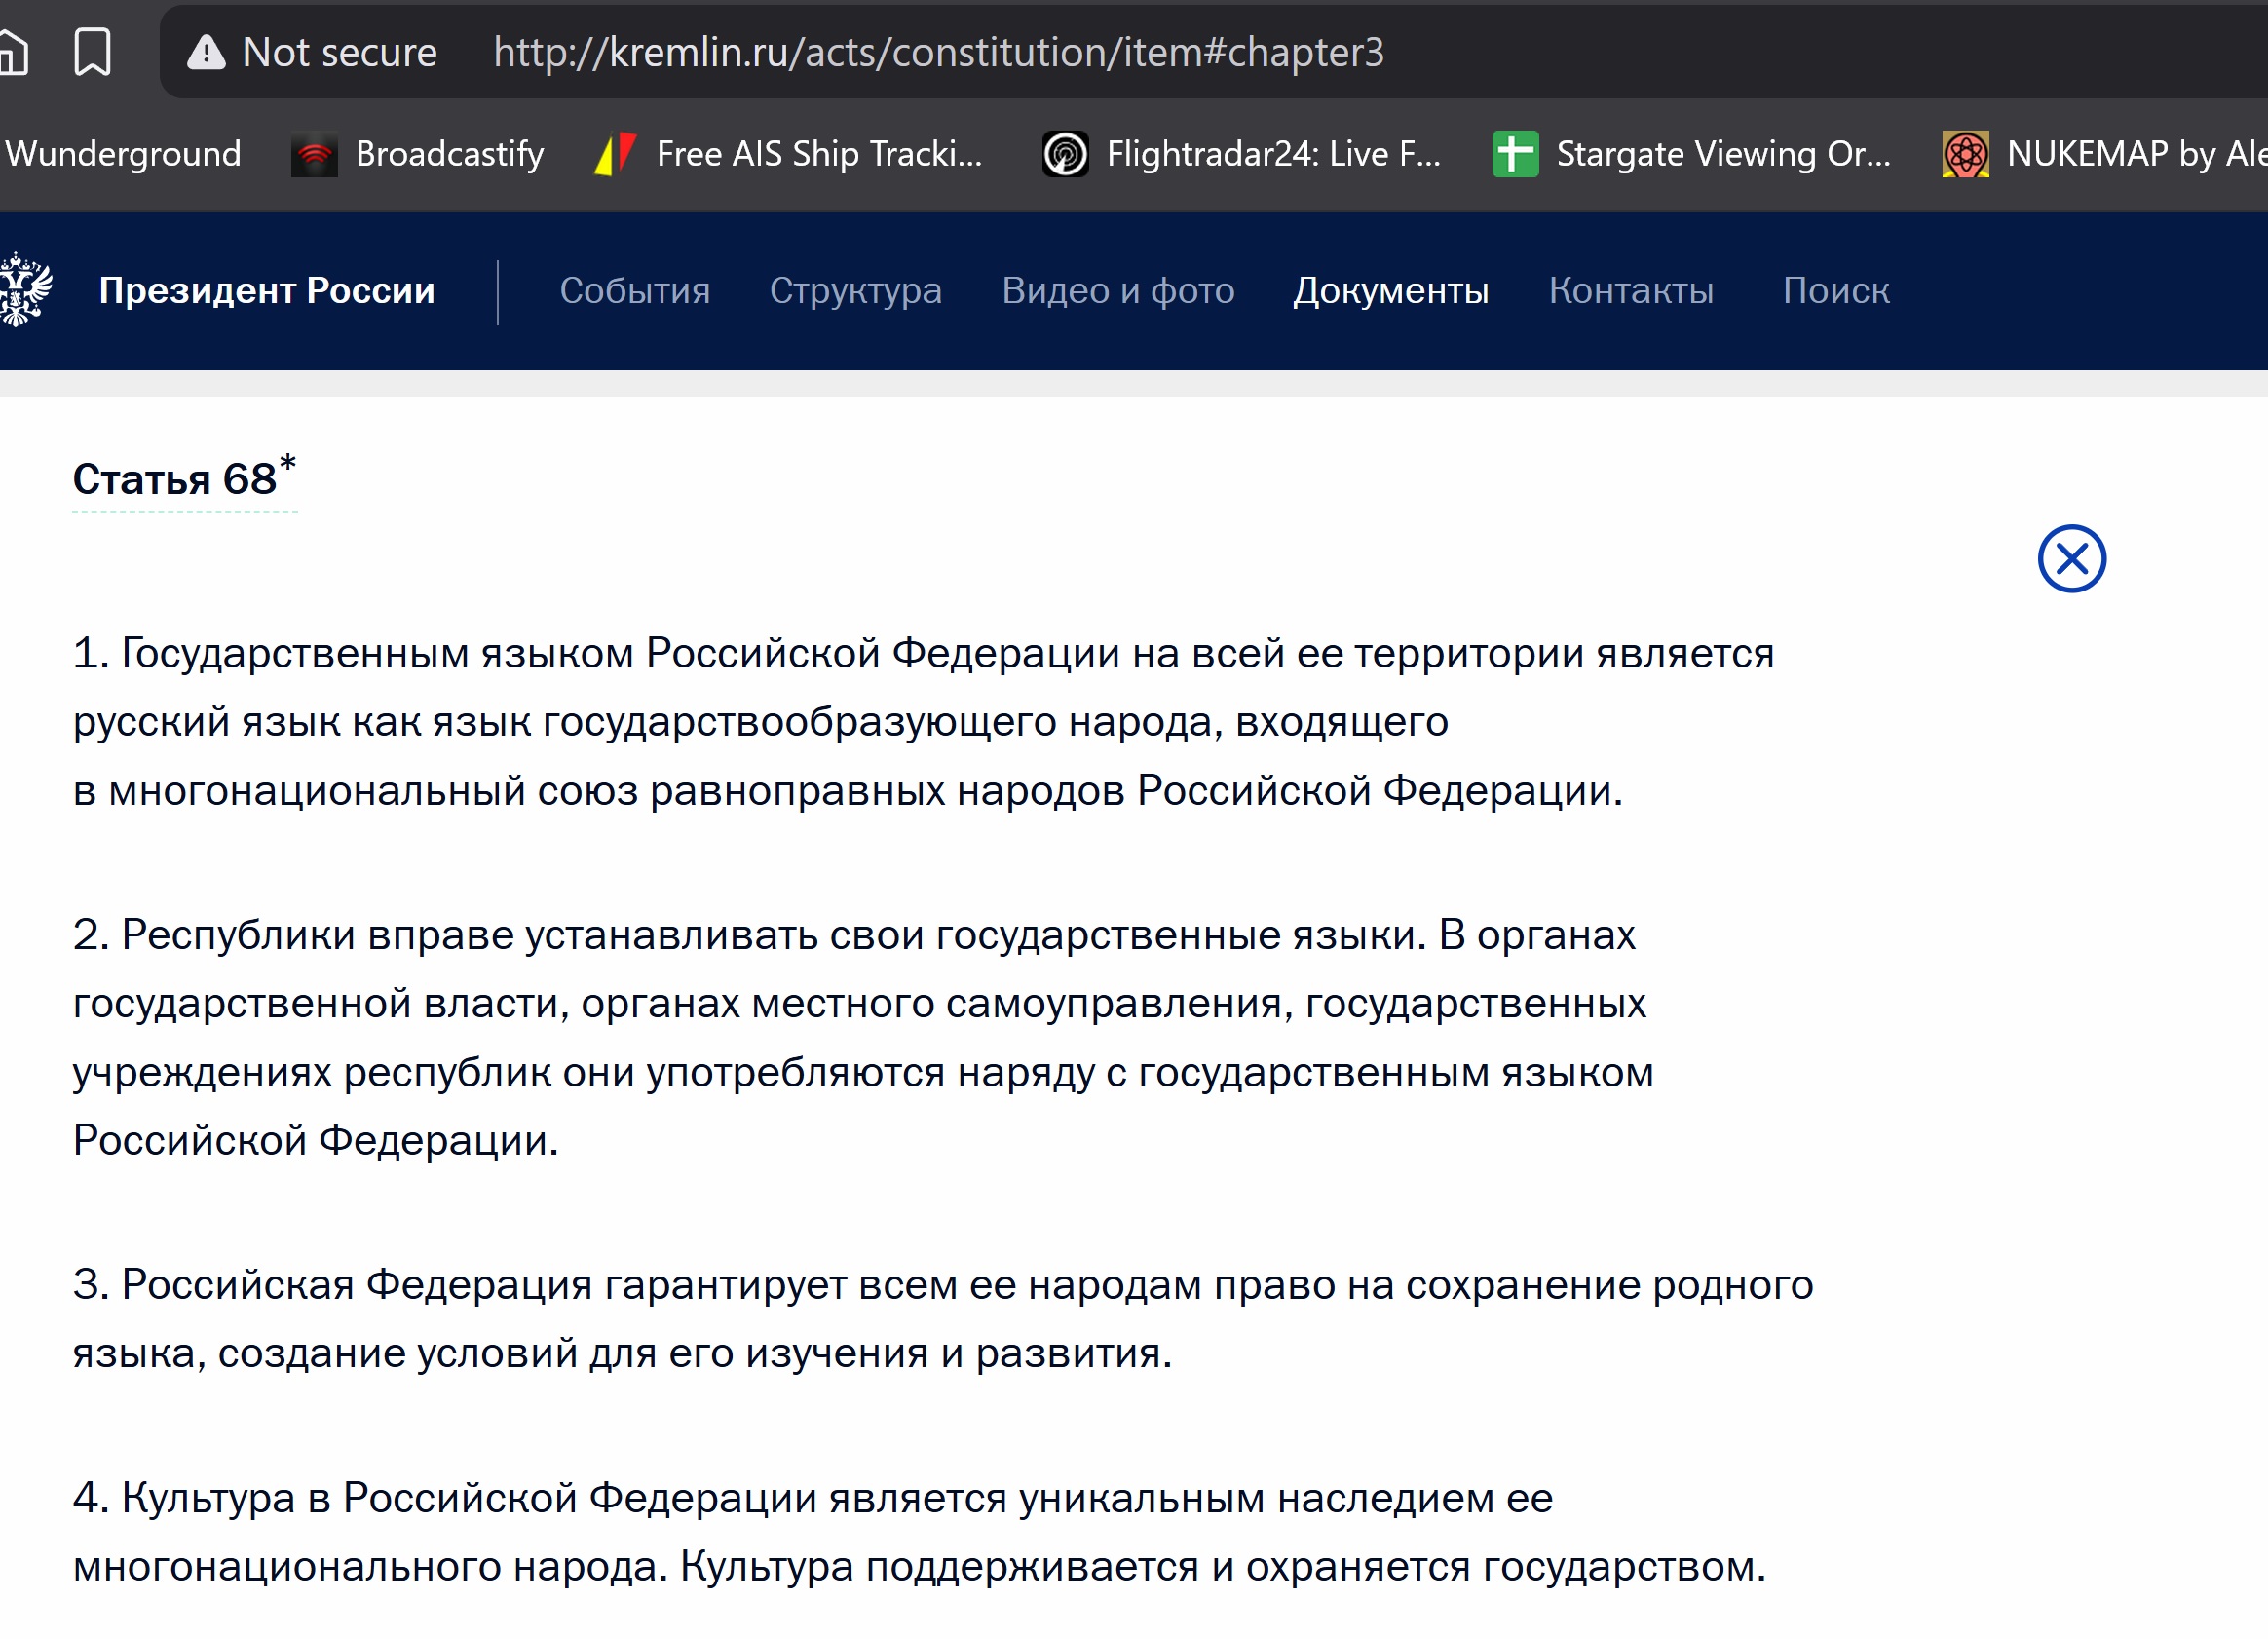Open the Контакты page
This screenshot has width=2268, height=1639.
pos(1631,290)
